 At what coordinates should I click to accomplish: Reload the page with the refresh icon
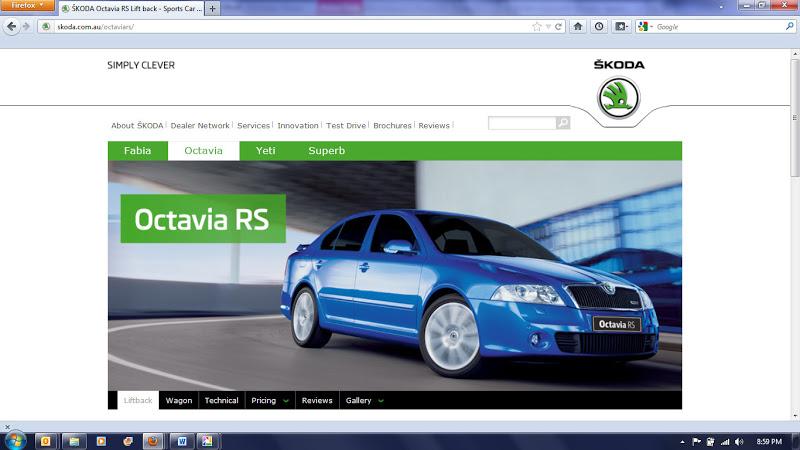pyautogui.click(x=558, y=27)
